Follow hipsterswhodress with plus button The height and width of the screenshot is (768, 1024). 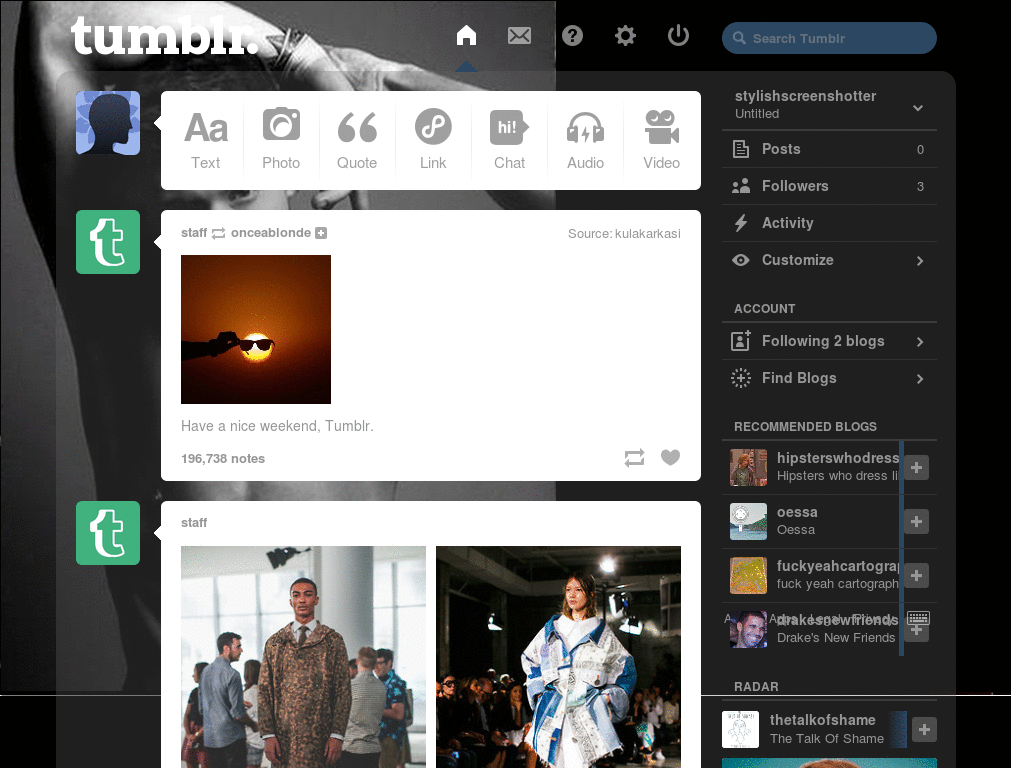click(916, 468)
